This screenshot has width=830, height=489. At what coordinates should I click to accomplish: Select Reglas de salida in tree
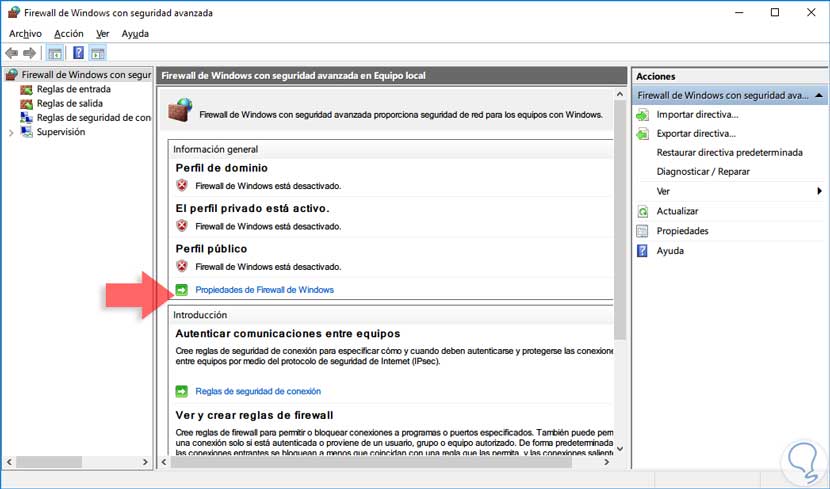[x=69, y=103]
